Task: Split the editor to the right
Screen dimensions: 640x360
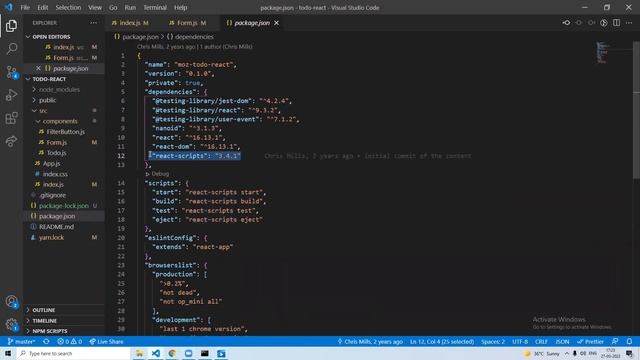Action: (x=616, y=23)
